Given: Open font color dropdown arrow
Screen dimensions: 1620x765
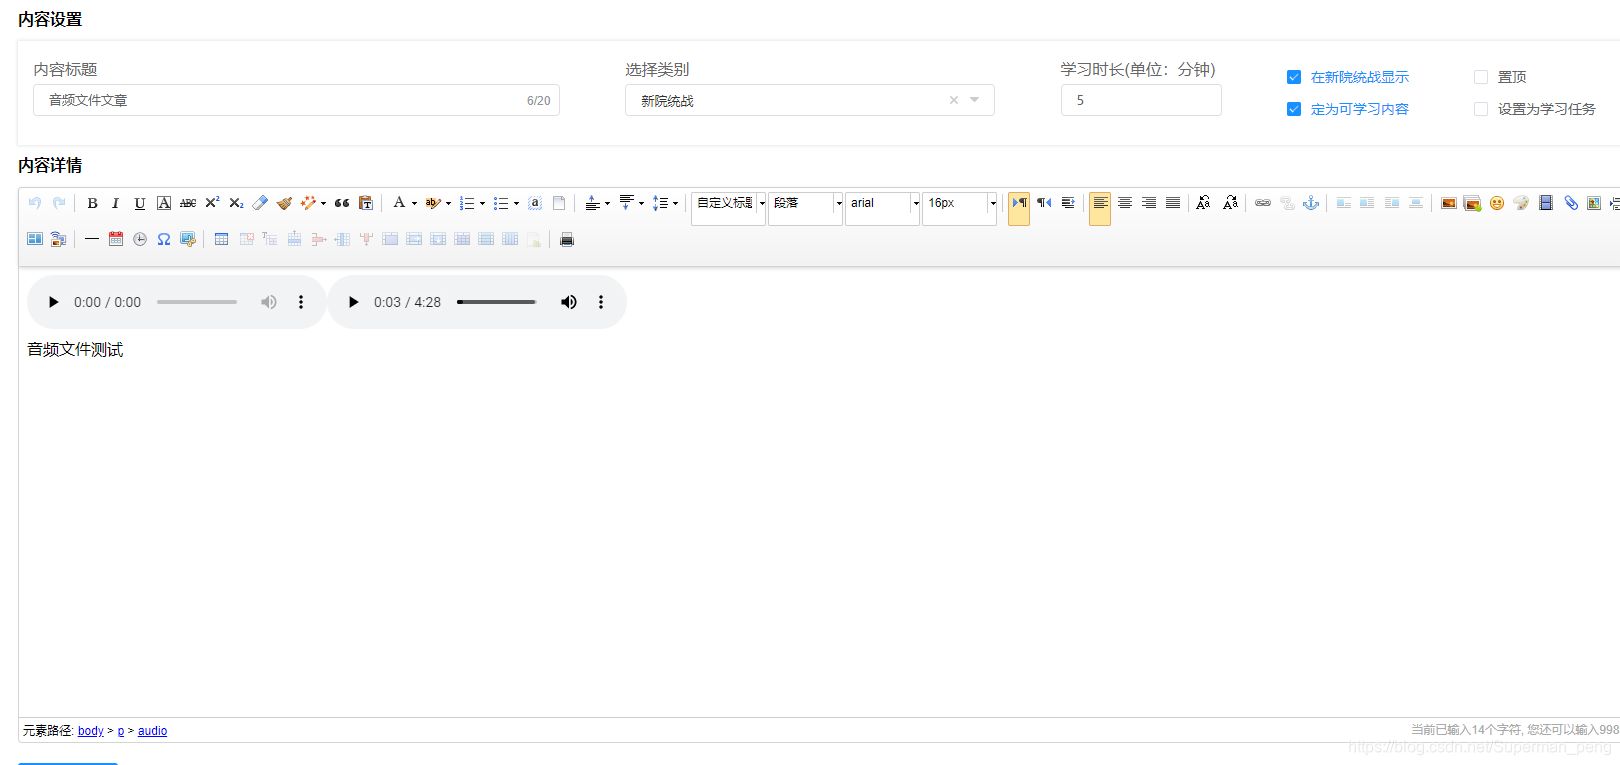Looking at the screenshot, I should (x=414, y=203).
